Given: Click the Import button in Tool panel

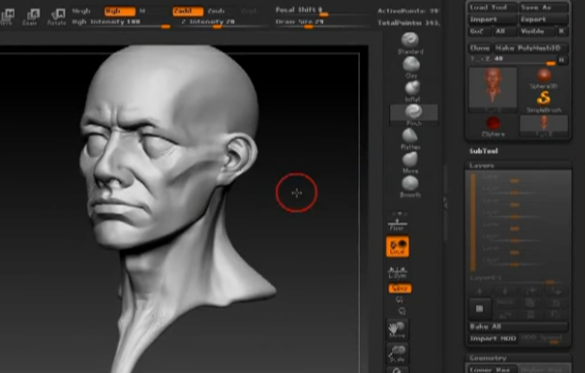Looking at the screenshot, I should click(492, 19).
